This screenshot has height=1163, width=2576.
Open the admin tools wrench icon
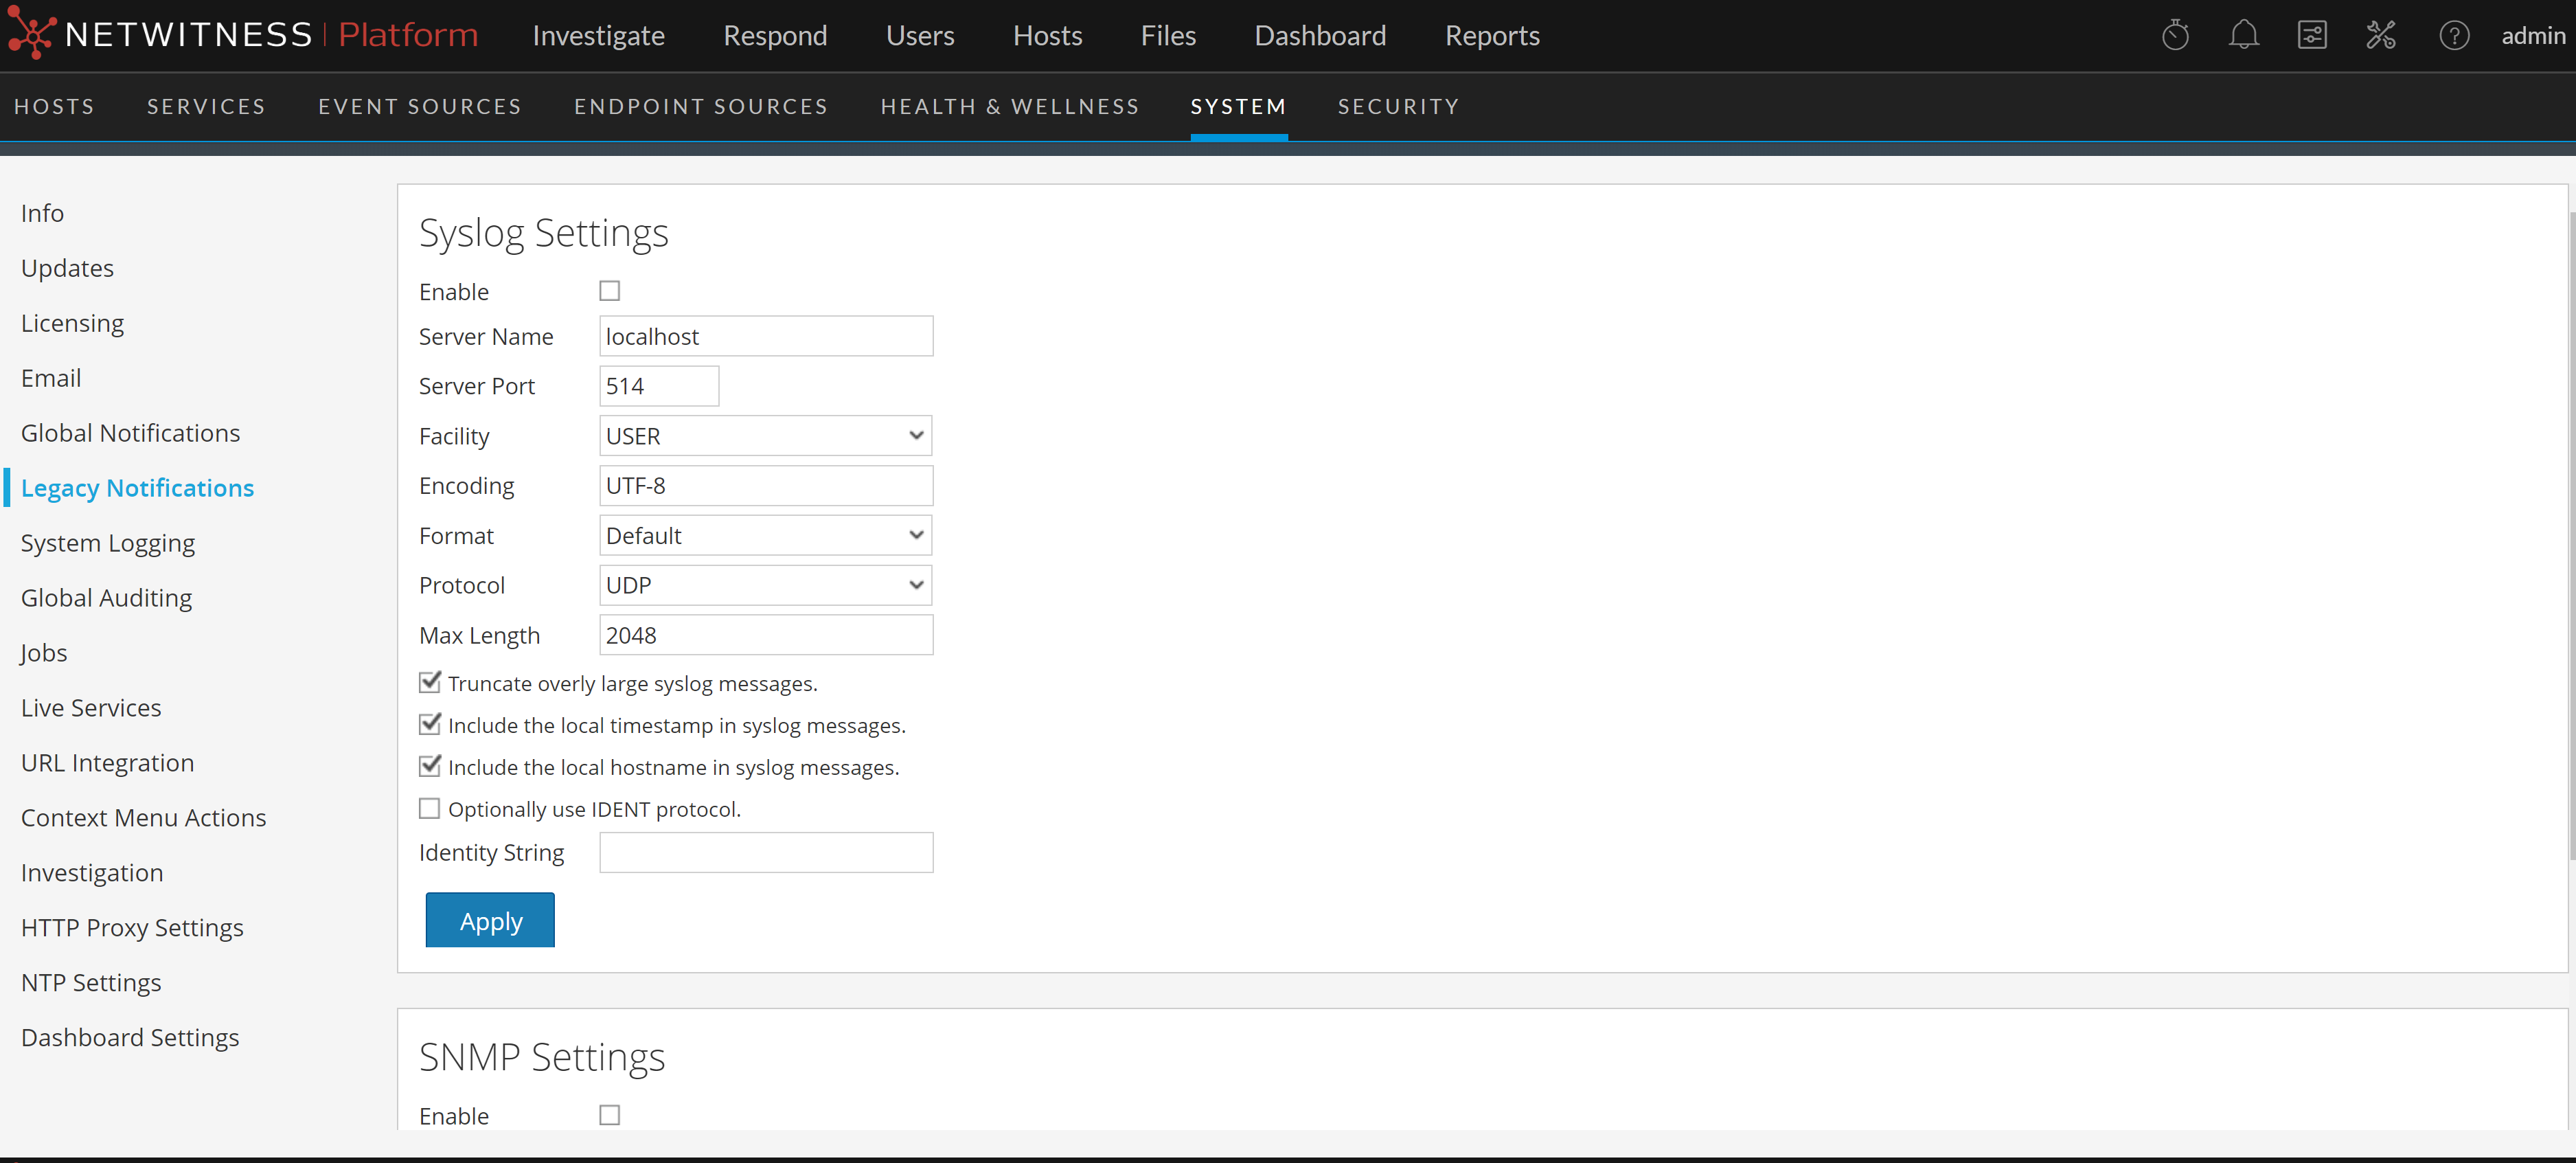(x=2381, y=36)
